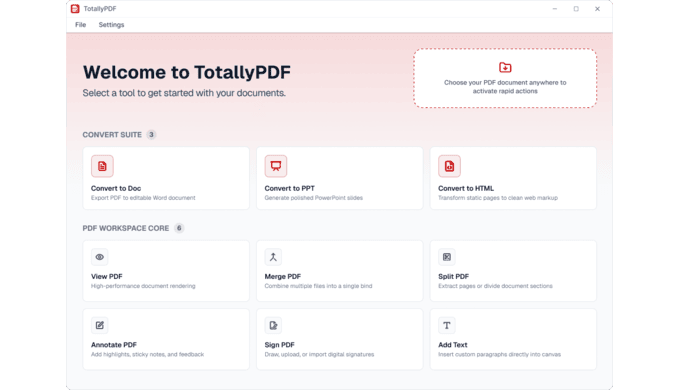The width and height of the screenshot is (680, 390).
Task: Open the File menu
Action: click(x=80, y=25)
